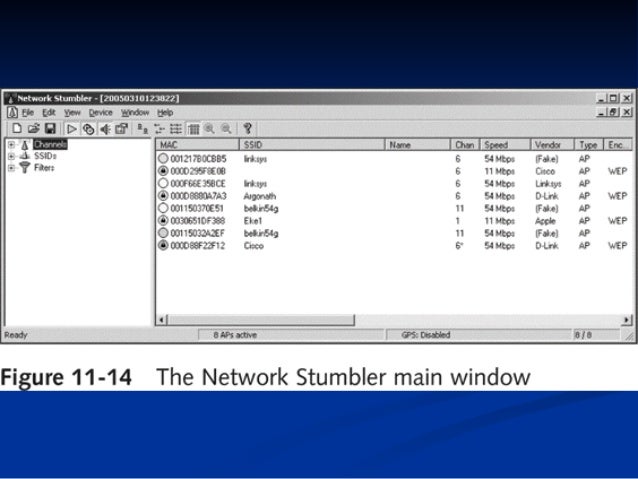Viewport: 638px width, 479px height.
Task: Click the Filters funnel tree icon
Action: click(x=25, y=167)
